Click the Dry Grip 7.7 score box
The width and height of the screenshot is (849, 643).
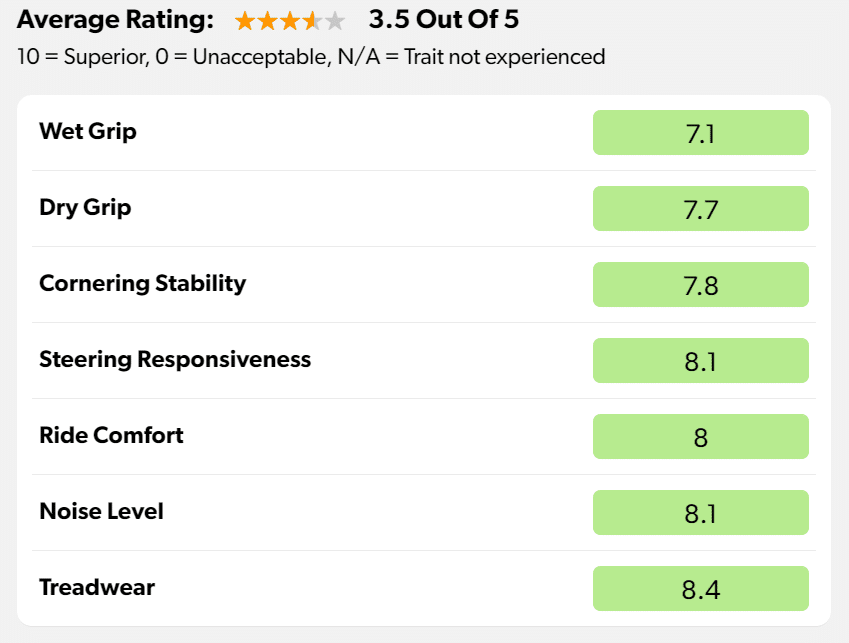click(x=700, y=209)
